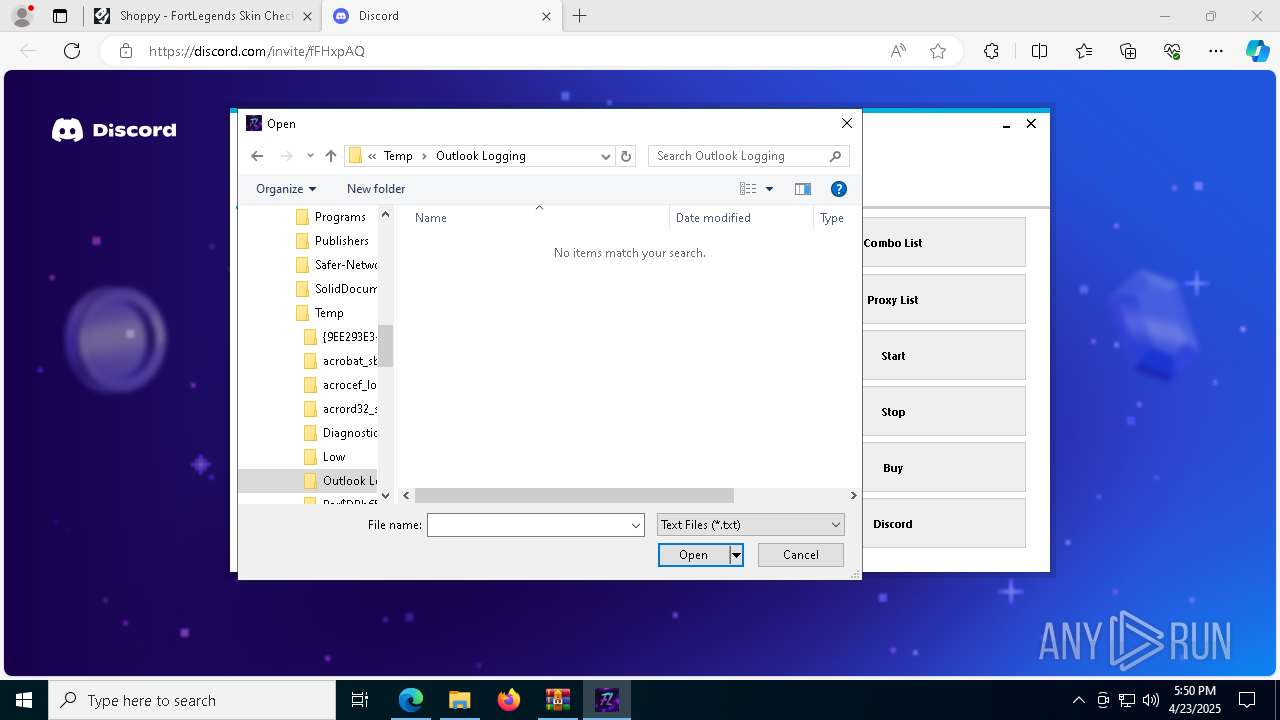Click search magnifier in Open dialog
The width and height of the screenshot is (1280, 720).
coord(836,156)
